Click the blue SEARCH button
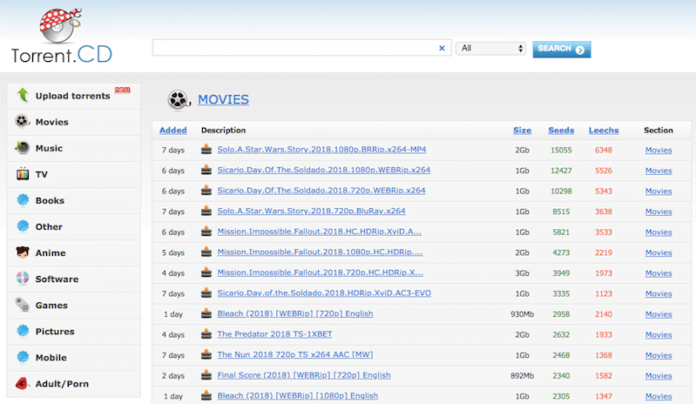Image resolution: width=696 pixels, height=404 pixels. tap(562, 49)
